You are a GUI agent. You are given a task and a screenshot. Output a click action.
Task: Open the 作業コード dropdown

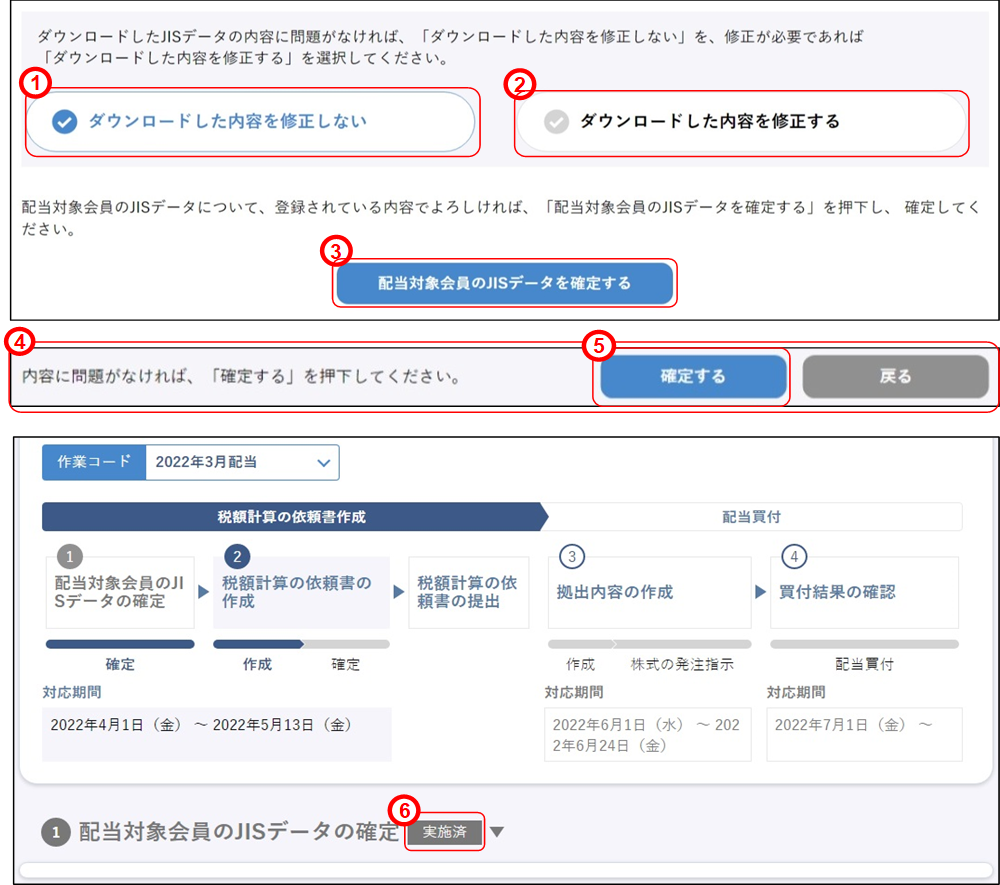242,462
